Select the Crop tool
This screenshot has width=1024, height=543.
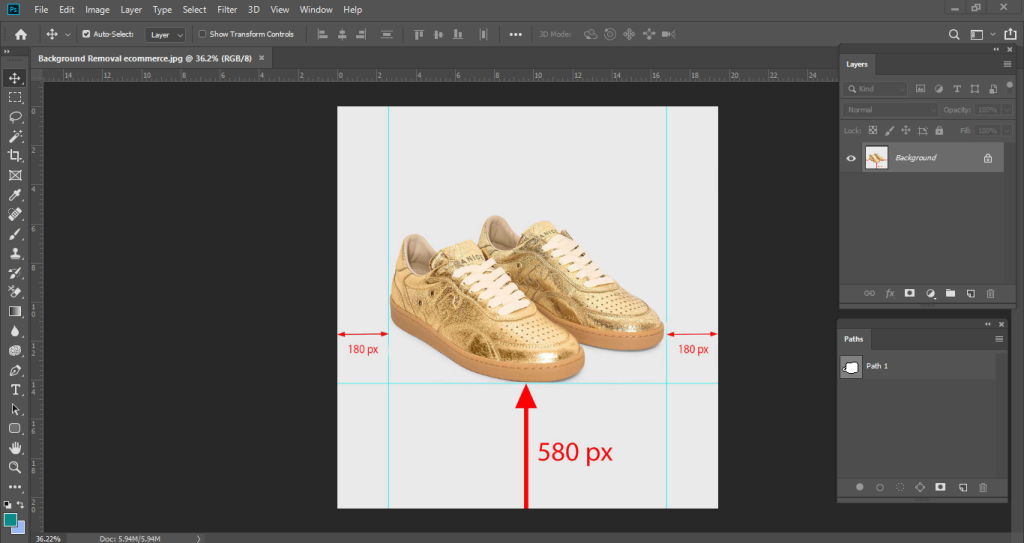coord(15,156)
